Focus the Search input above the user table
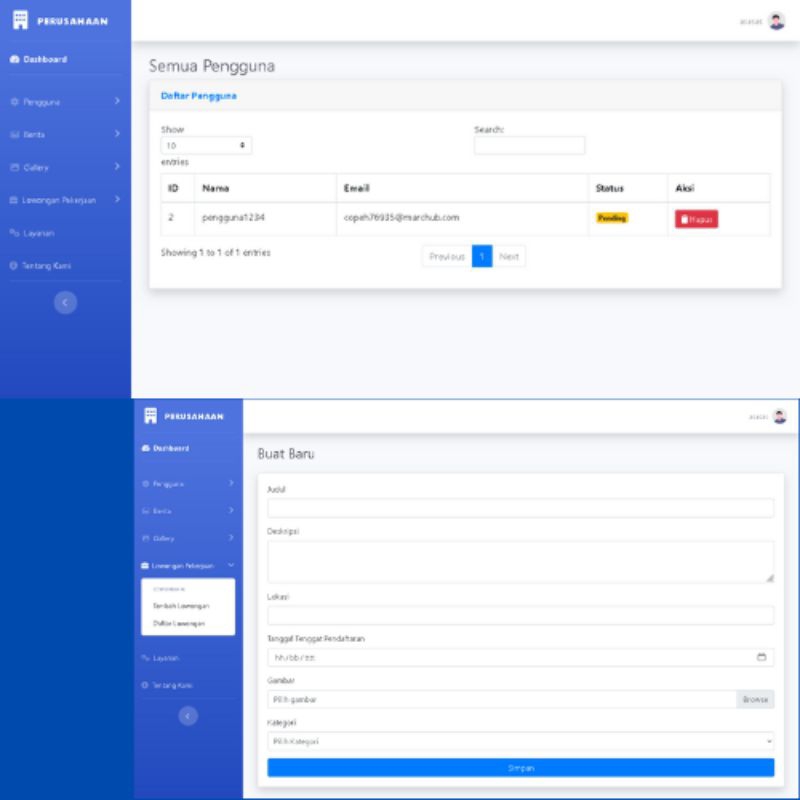800x800 pixels. tap(529, 145)
